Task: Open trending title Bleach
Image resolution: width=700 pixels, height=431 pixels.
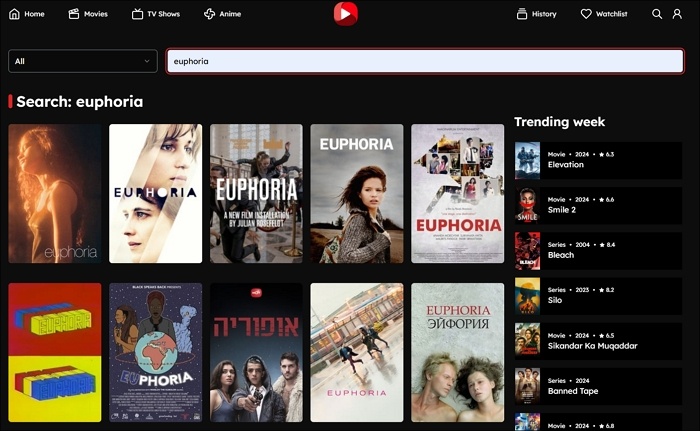Action: [561, 255]
